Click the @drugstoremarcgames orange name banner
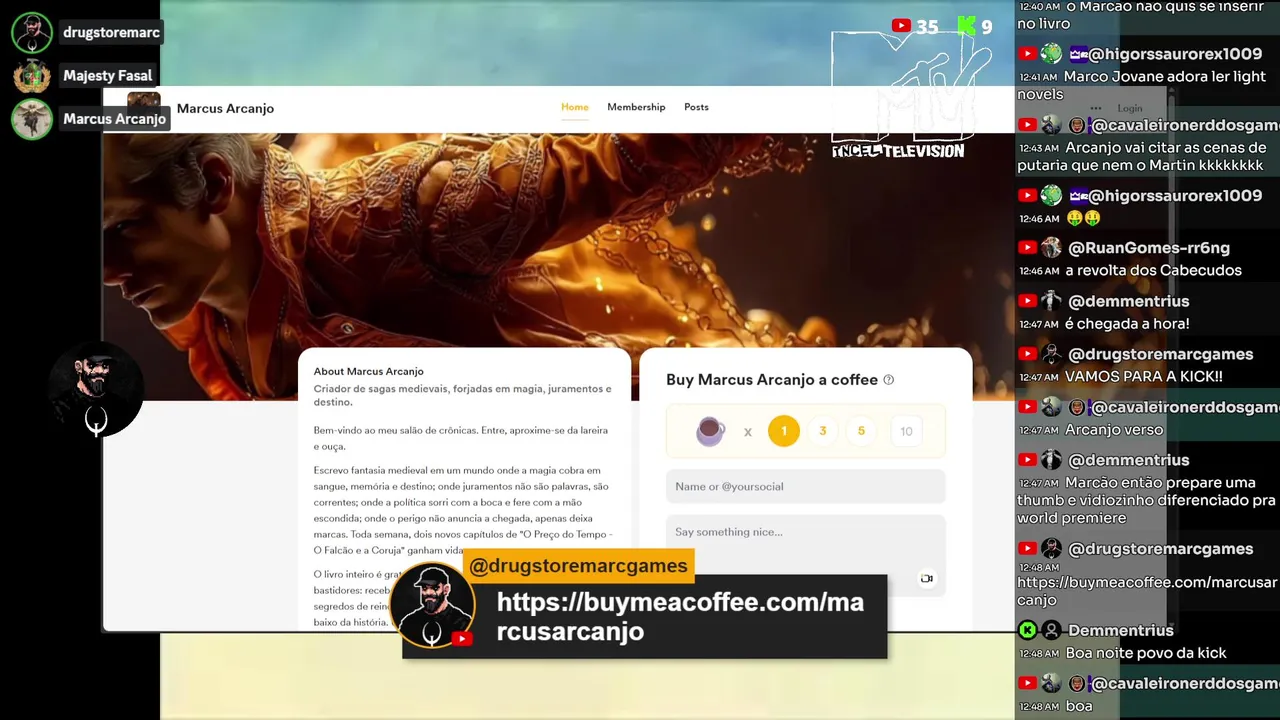The image size is (1280, 720). (579, 566)
